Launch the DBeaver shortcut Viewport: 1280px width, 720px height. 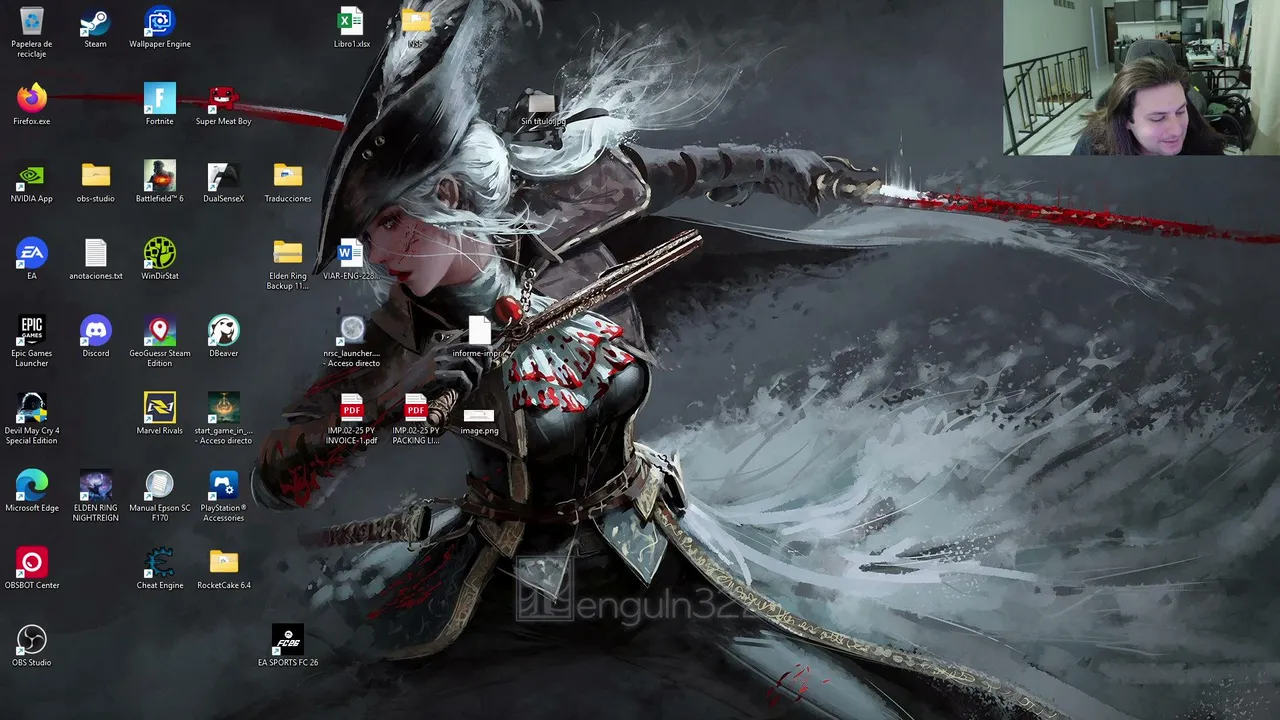[223, 329]
